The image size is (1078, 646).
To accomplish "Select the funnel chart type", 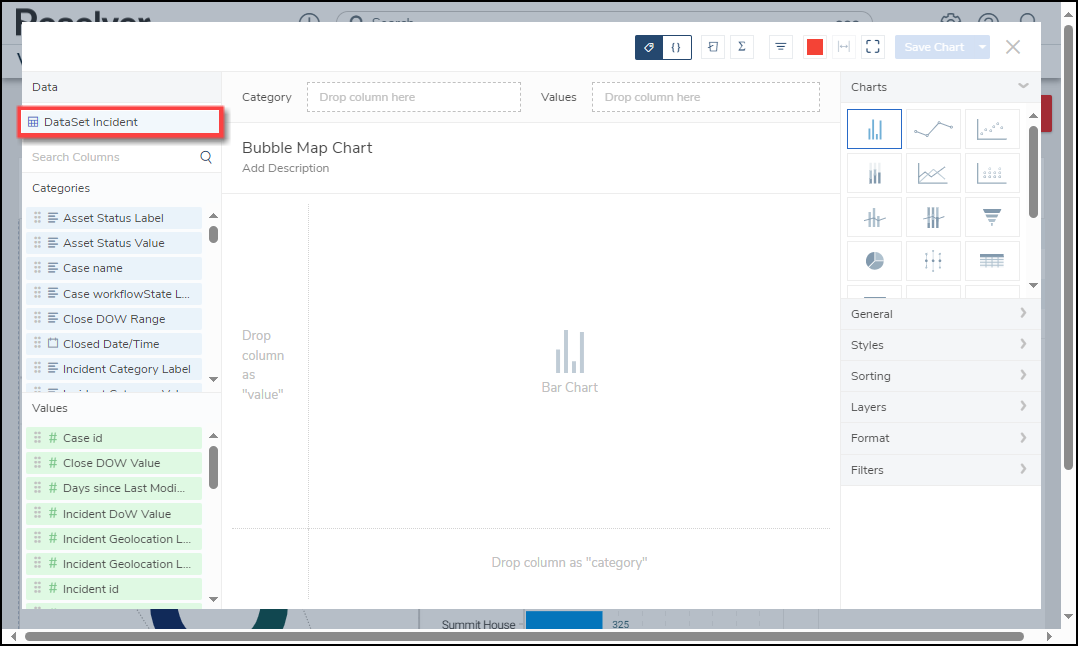I will (x=991, y=217).
